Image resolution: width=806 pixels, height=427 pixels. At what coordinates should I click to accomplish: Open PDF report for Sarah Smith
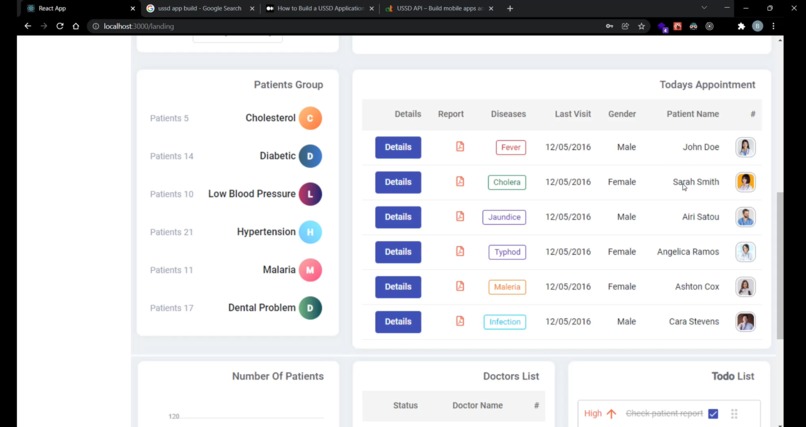[460, 181]
